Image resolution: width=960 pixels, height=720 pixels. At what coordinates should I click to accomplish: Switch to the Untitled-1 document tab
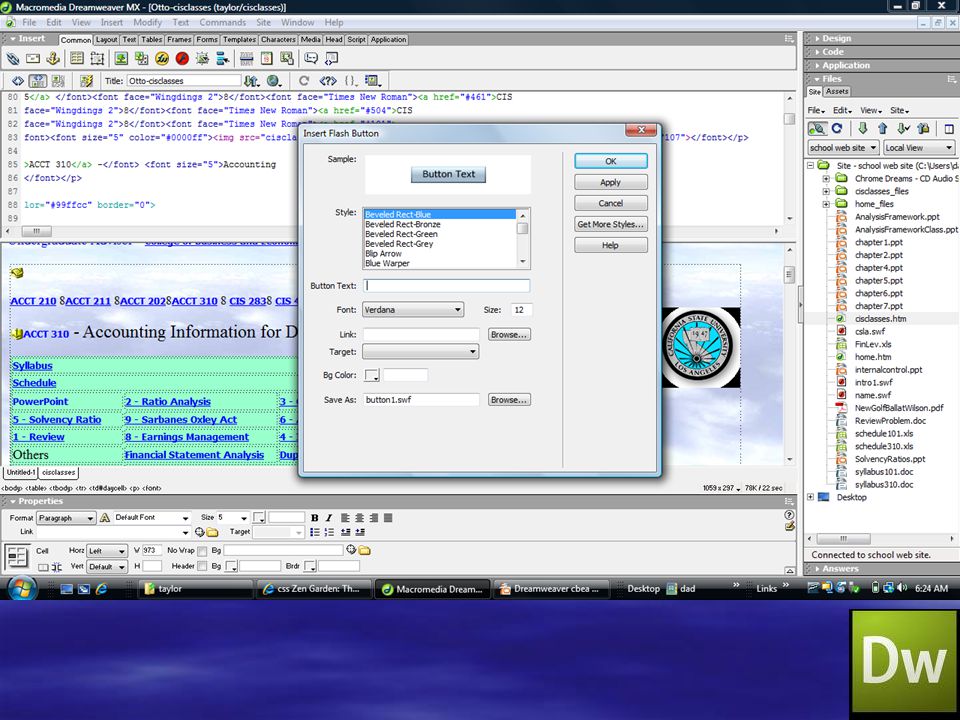21,473
